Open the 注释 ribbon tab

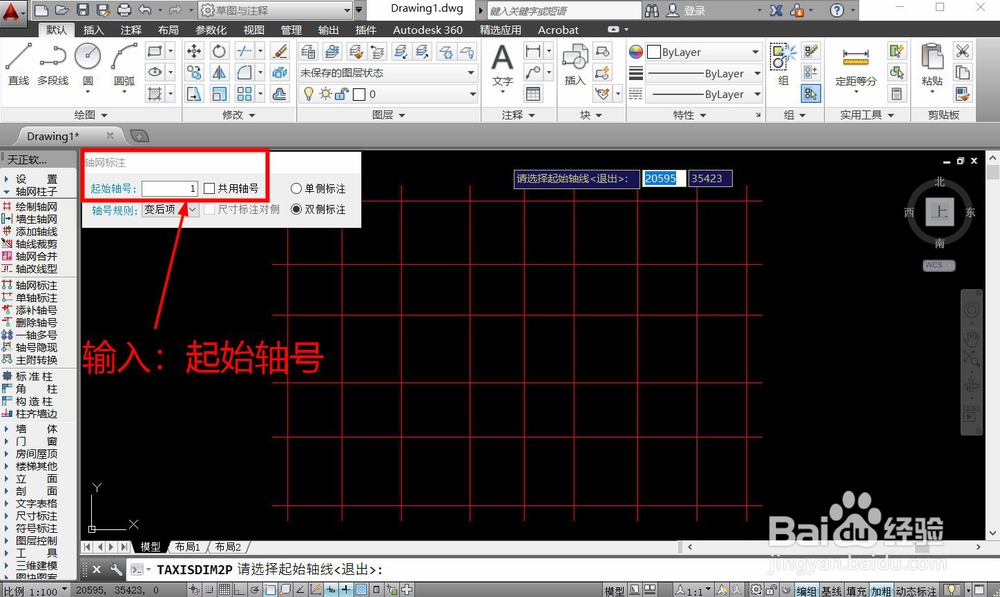[131, 29]
